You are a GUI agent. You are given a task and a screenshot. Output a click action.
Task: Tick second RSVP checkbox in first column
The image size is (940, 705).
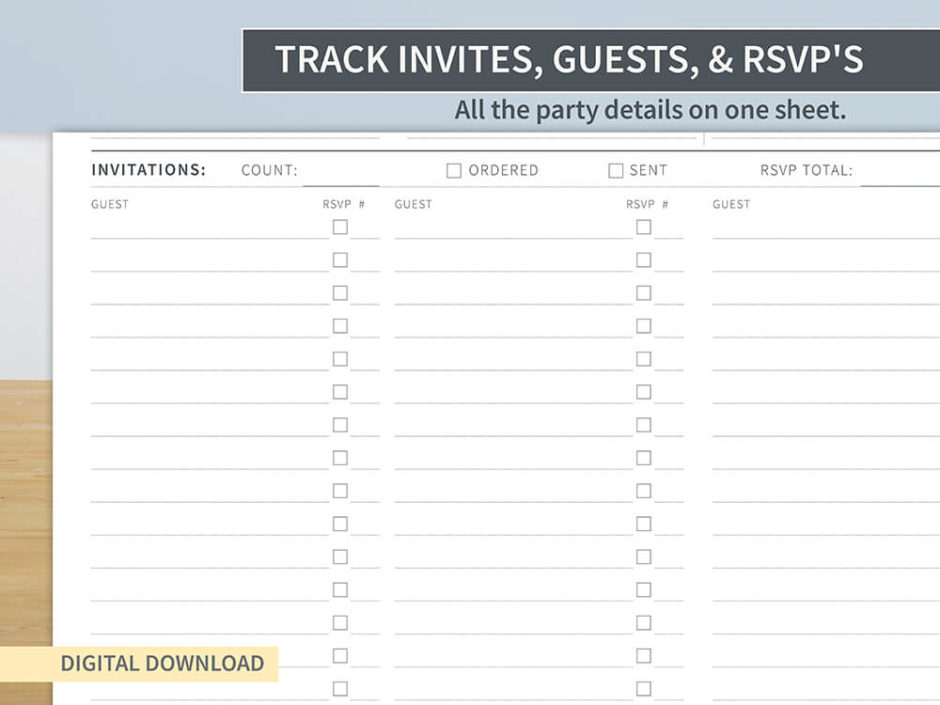pos(340,260)
